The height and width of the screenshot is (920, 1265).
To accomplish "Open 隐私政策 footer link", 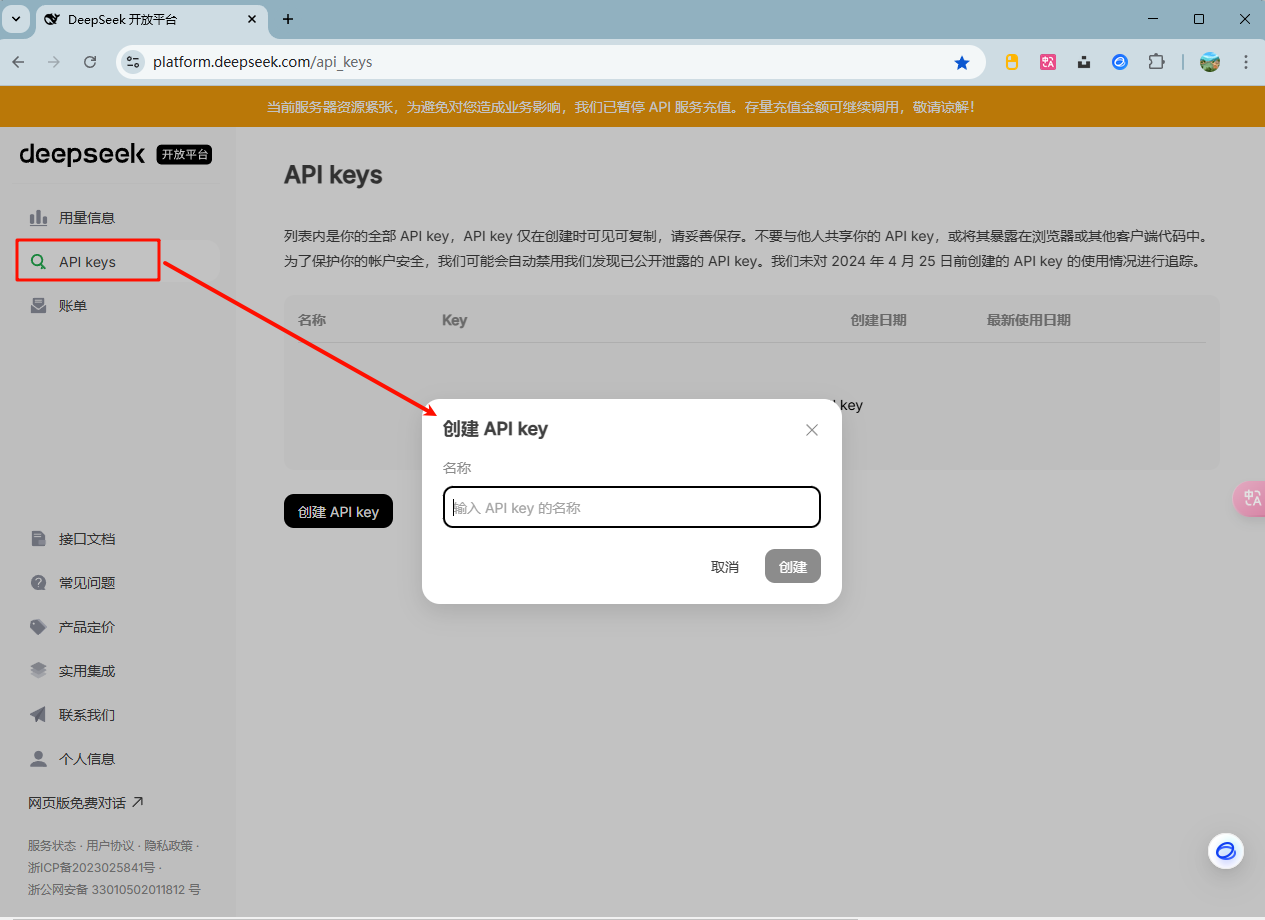I will tap(169, 846).
